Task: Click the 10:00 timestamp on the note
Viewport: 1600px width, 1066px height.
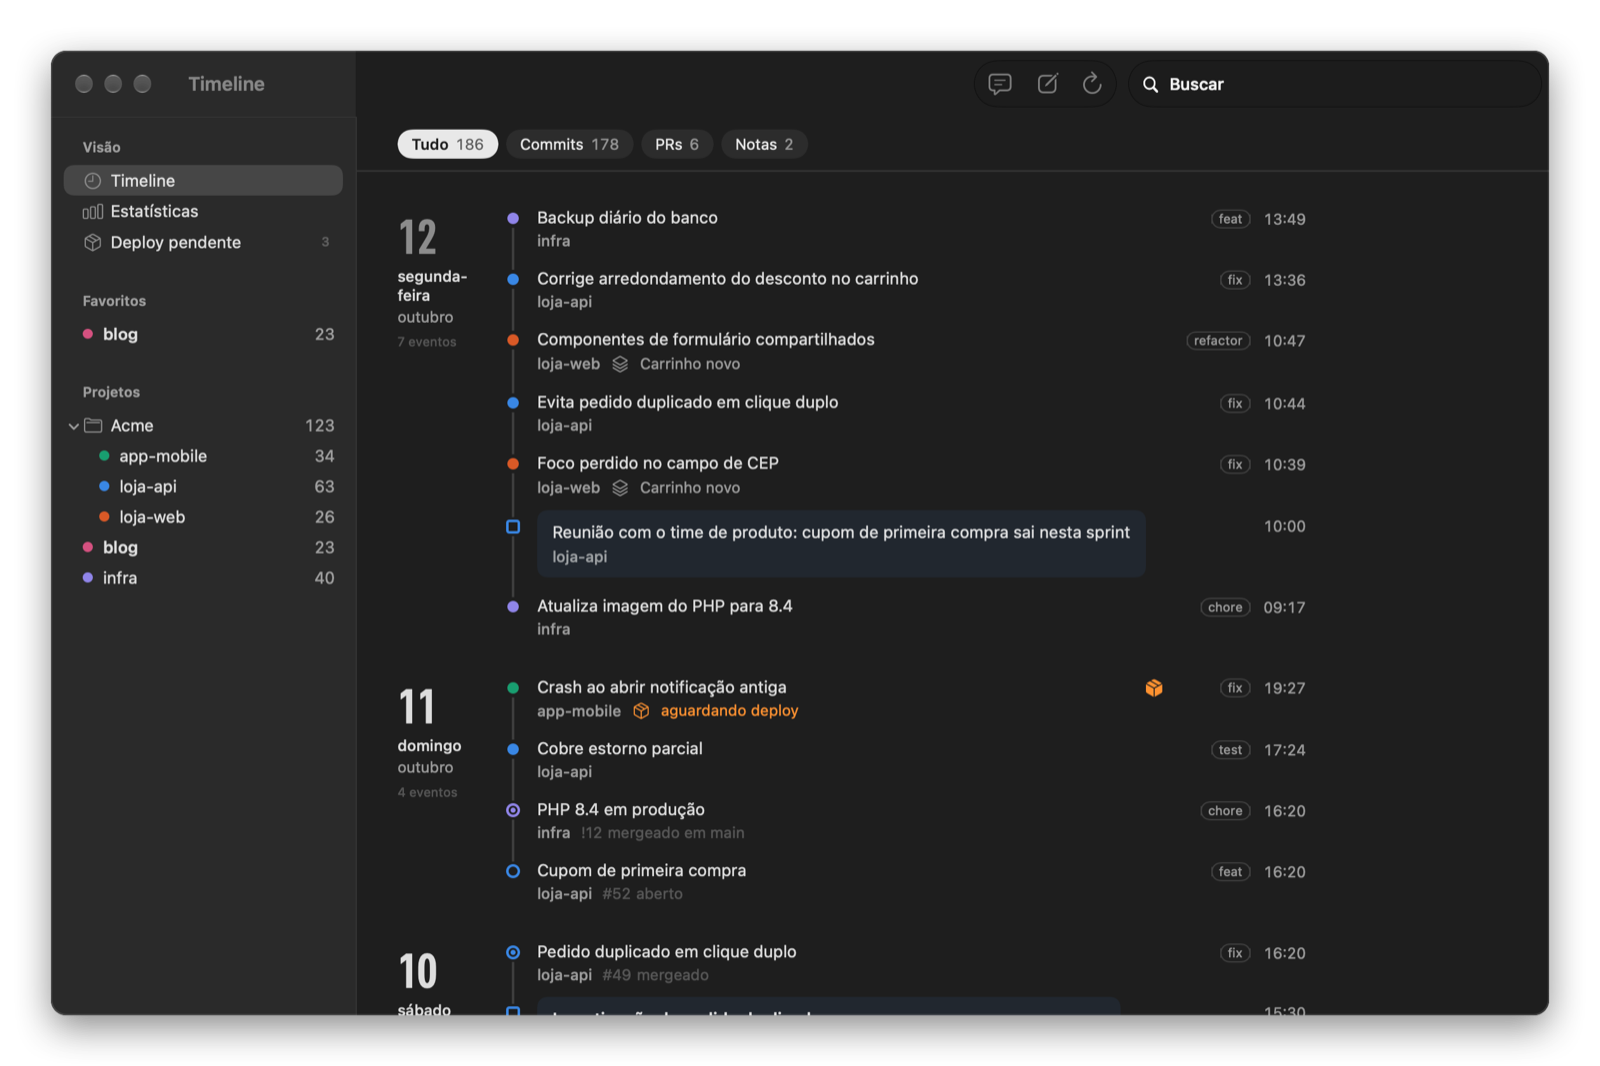Action: (1284, 527)
